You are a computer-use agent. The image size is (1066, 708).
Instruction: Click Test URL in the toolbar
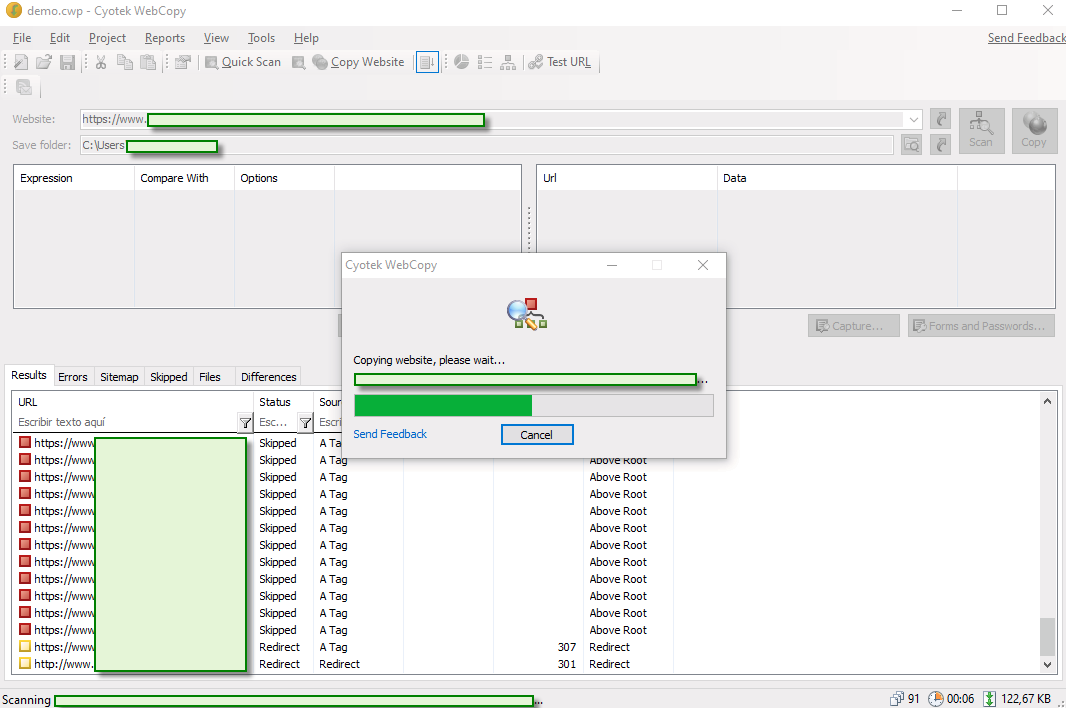(560, 63)
